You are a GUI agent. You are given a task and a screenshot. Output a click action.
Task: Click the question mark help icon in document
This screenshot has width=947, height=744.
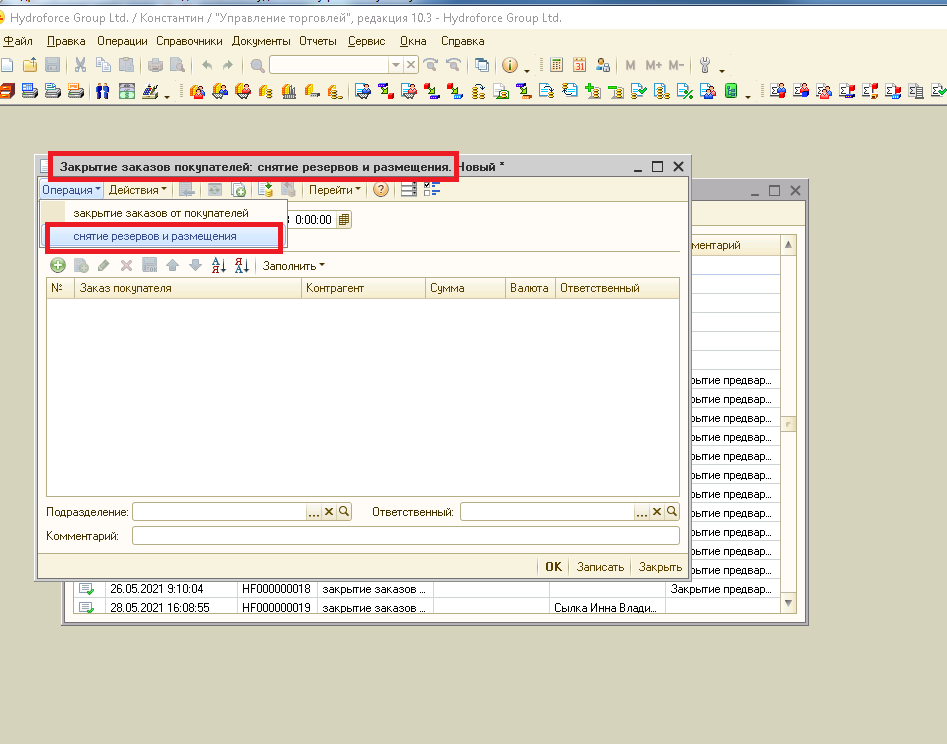tap(380, 190)
